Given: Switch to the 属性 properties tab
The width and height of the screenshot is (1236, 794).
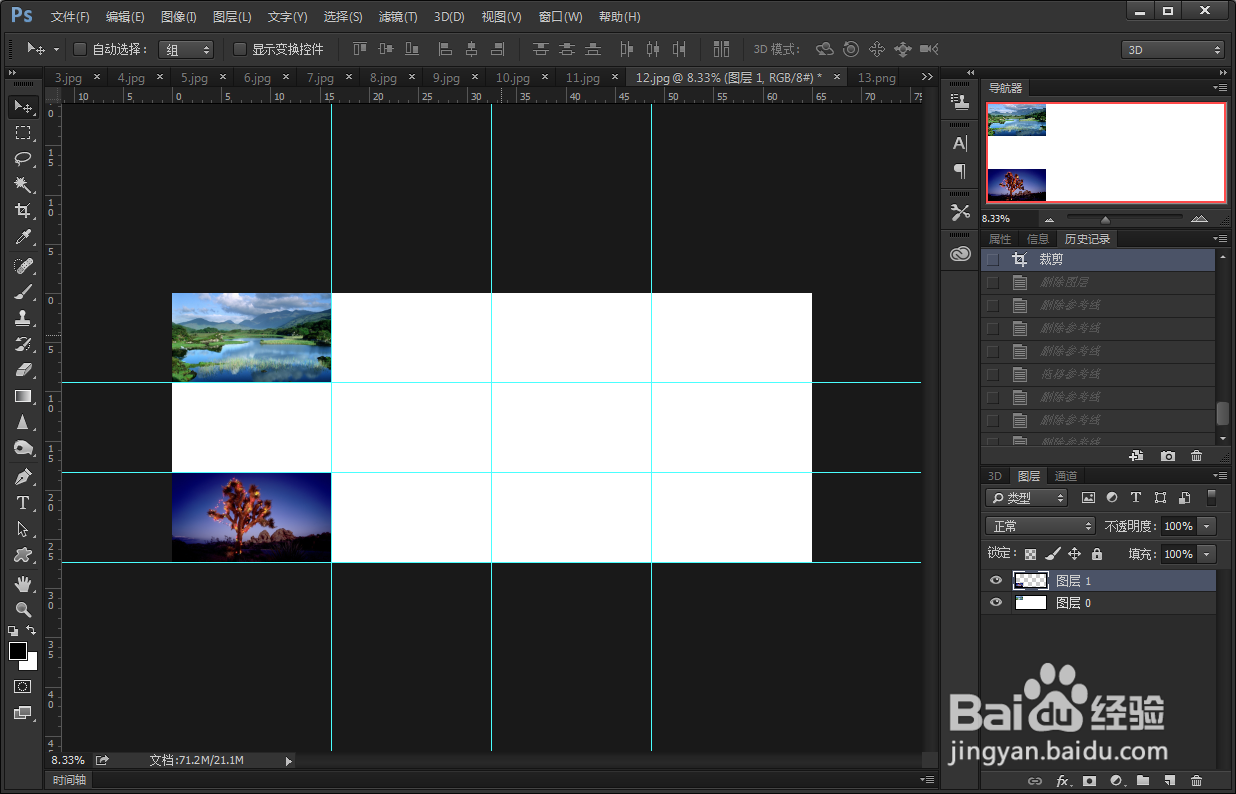Looking at the screenshot, I should click(1000, 239).
